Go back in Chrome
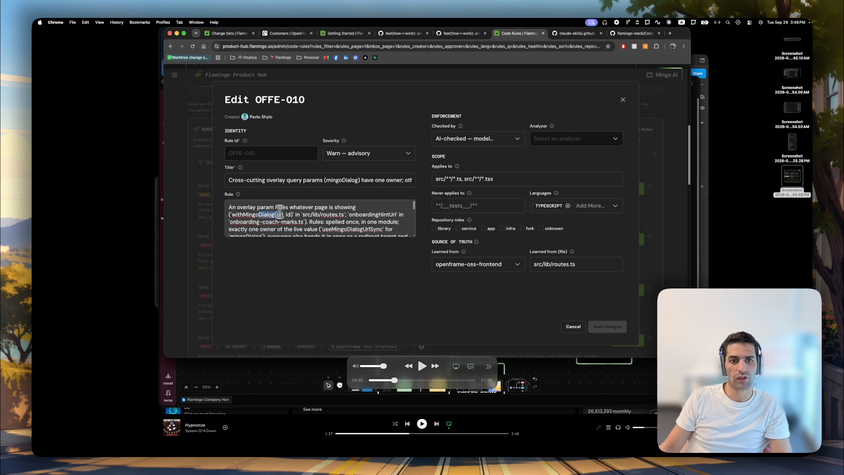The height and width of the screenshot is (475, 844). pos(171,46)
